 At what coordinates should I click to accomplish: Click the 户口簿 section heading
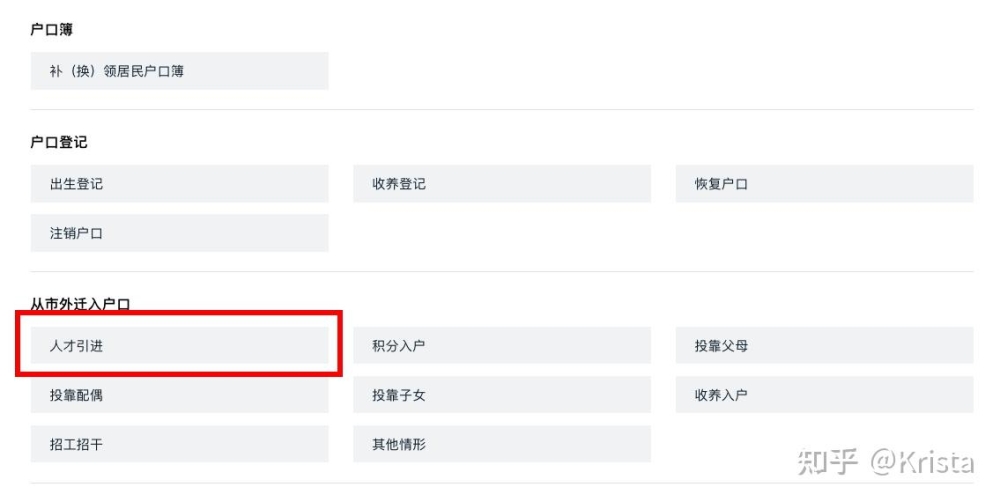coord(52,29)
